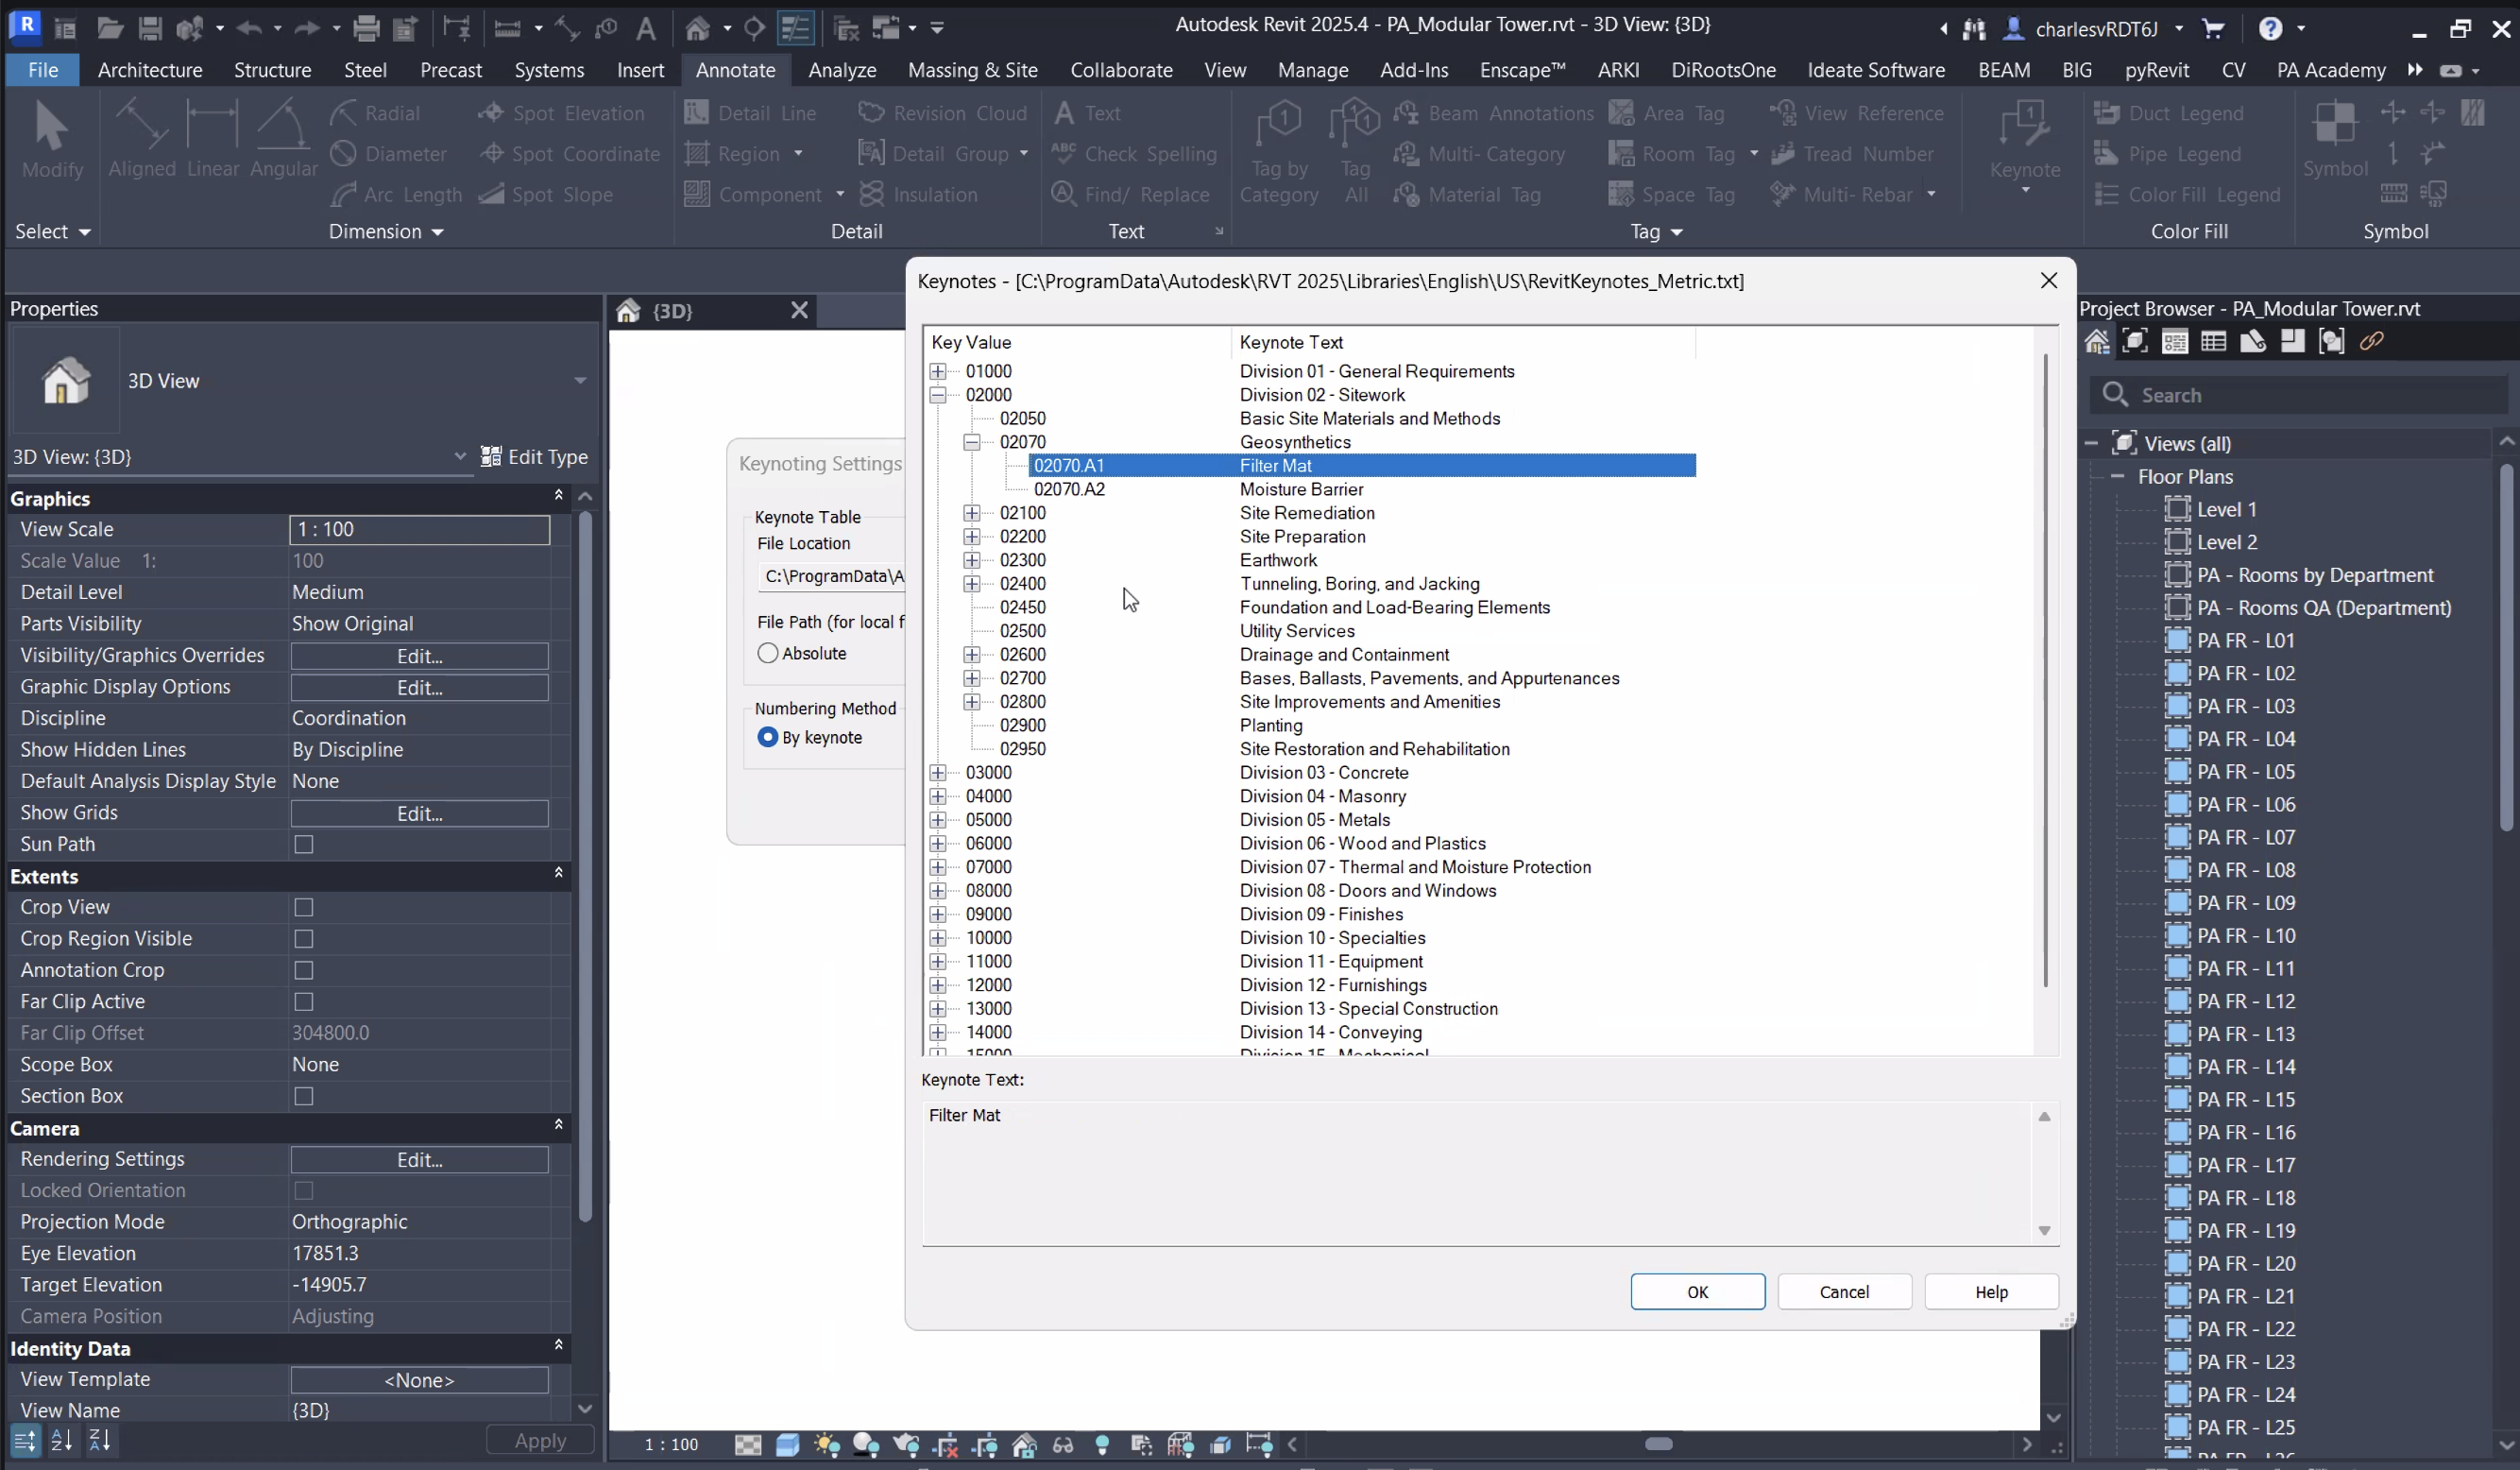Click the Save icon in Quick Access toolbar
Screen dimensions: 2520x1470
pyautogui.click(x=150, y=28)
